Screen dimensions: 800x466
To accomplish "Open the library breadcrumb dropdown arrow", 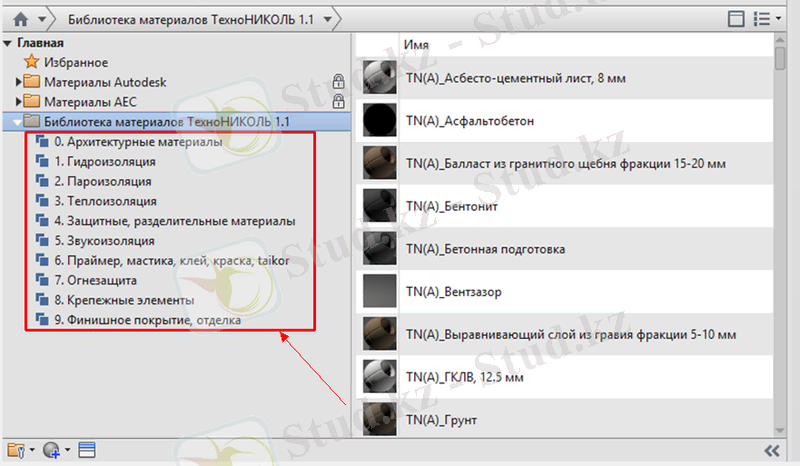I will (328, 20).
